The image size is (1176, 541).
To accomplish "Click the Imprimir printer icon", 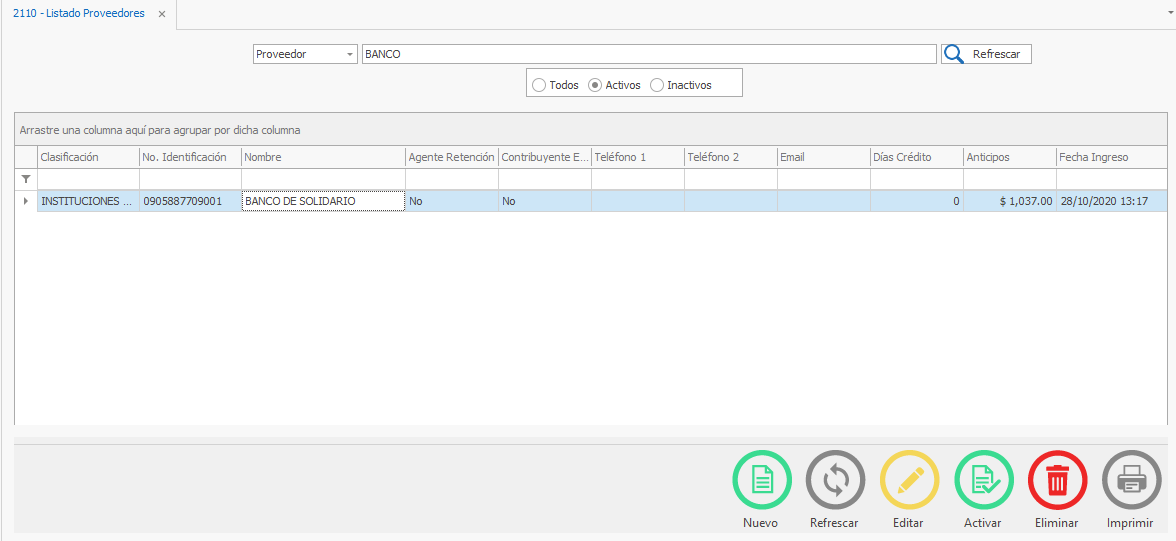I will point(1131,480).
